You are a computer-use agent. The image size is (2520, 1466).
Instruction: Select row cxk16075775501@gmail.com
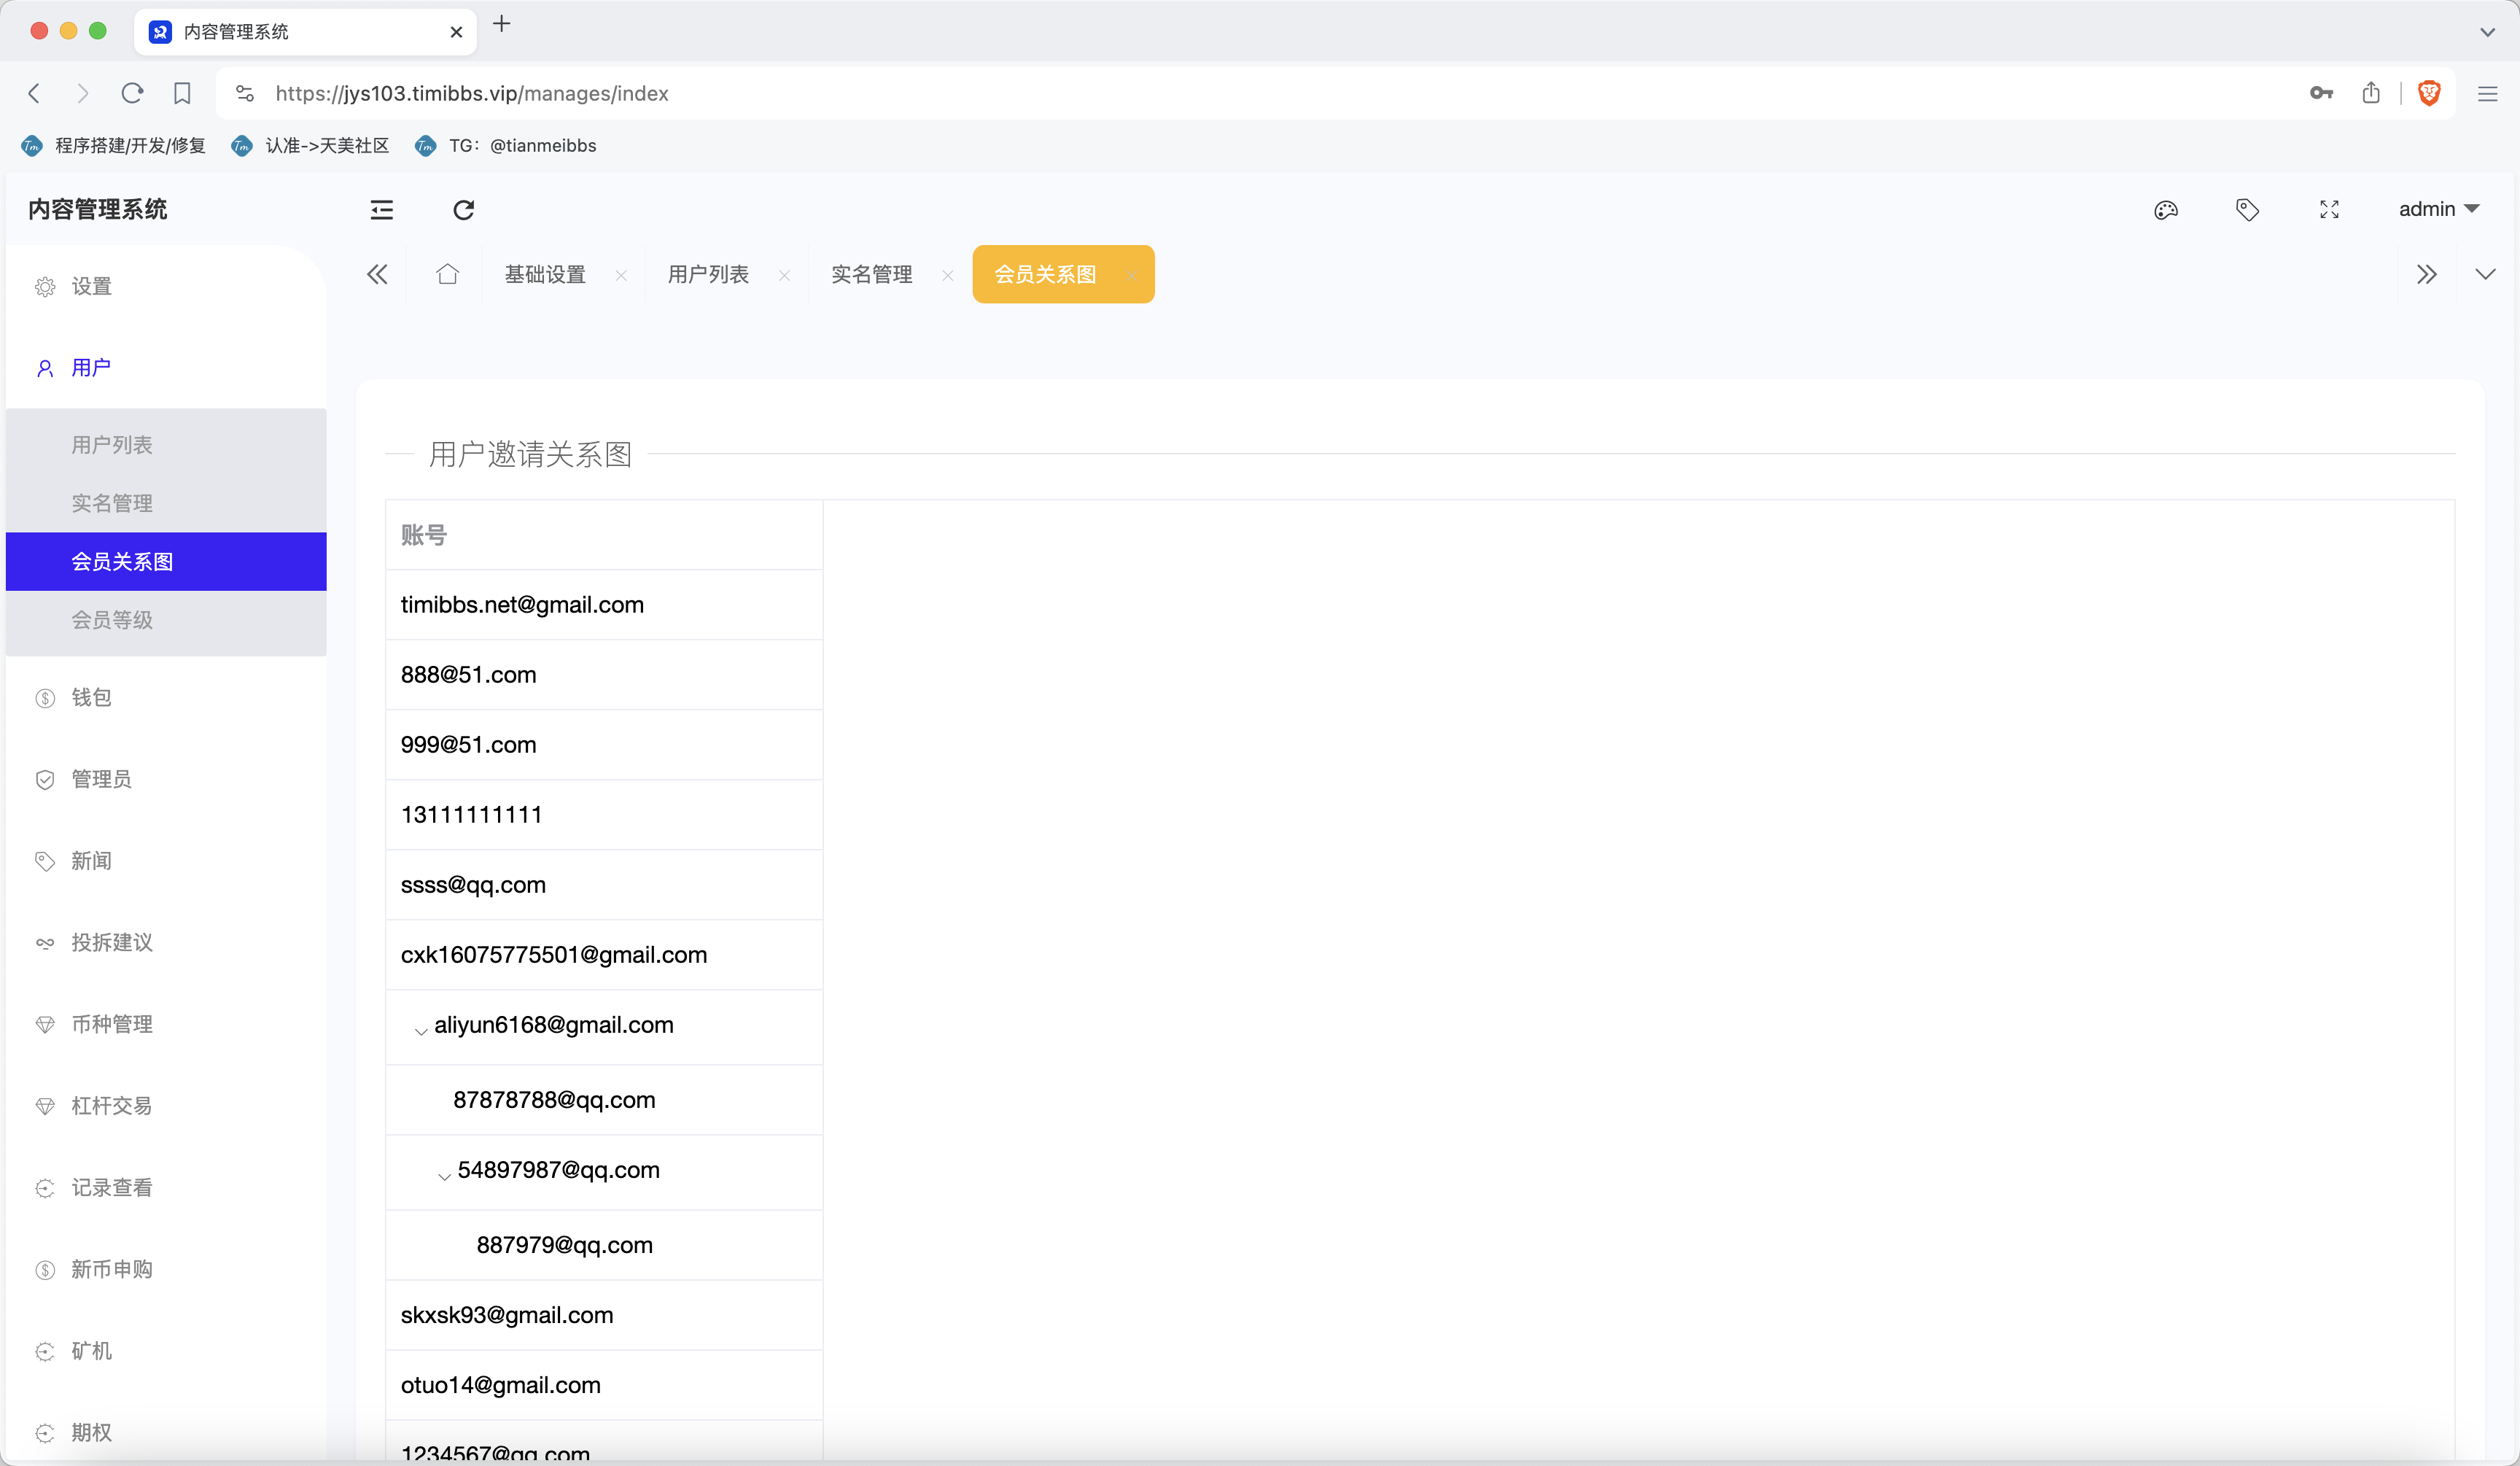click(x=604, y=955)
